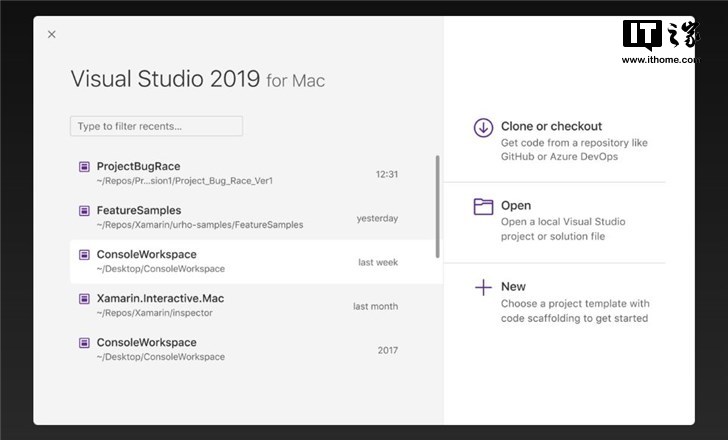
Task: Click the ConsoleWorkspace 2017 solution icon
Action: coord(84,343)
